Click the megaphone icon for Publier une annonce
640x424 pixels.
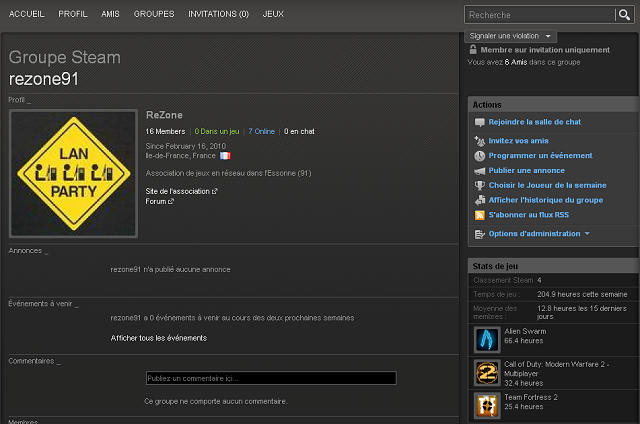(x=480, y=171)
